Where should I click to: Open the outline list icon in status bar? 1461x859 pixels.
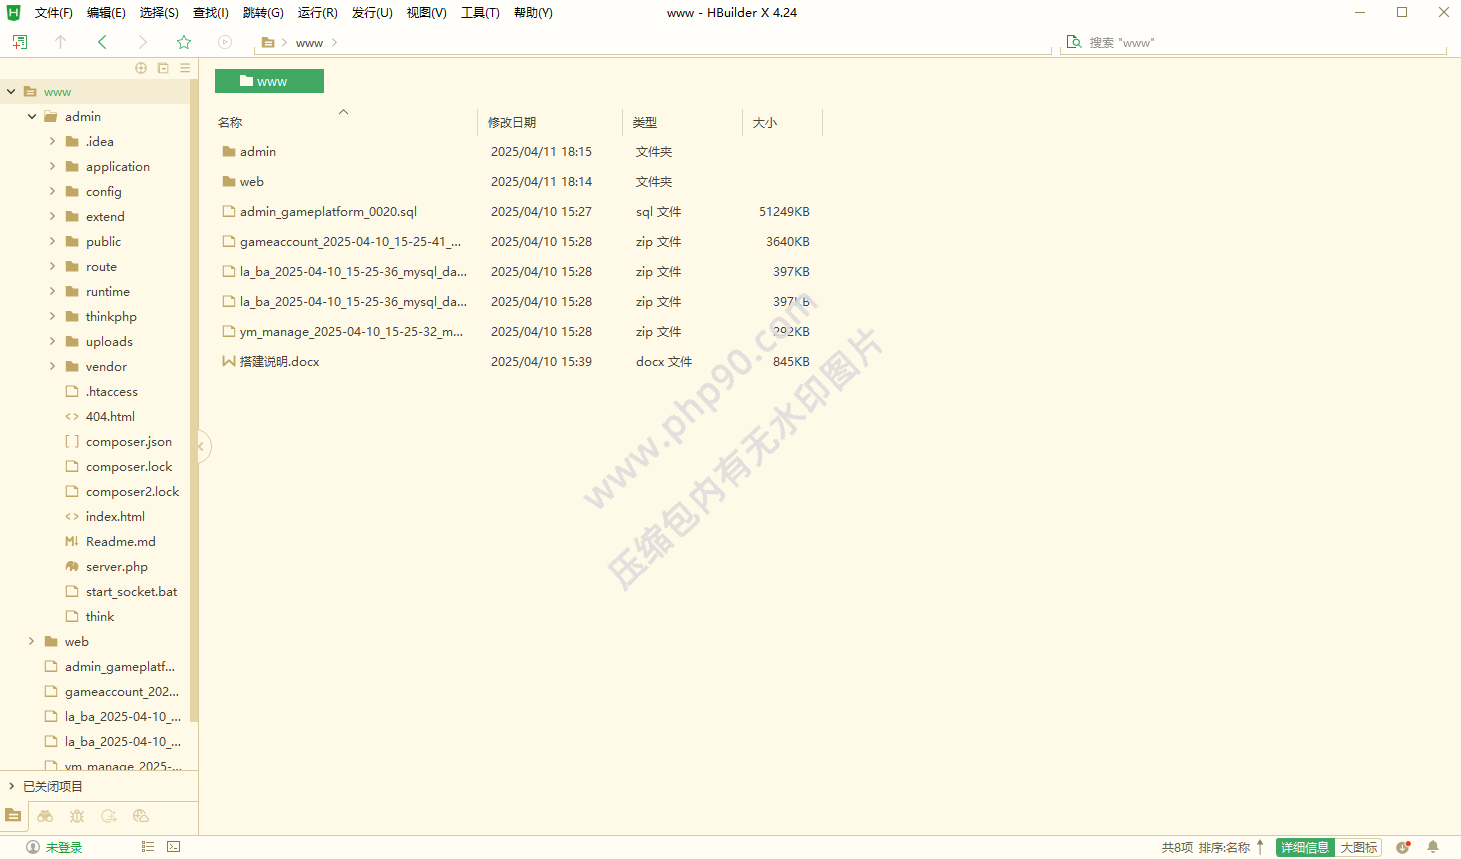coord(148,847)
